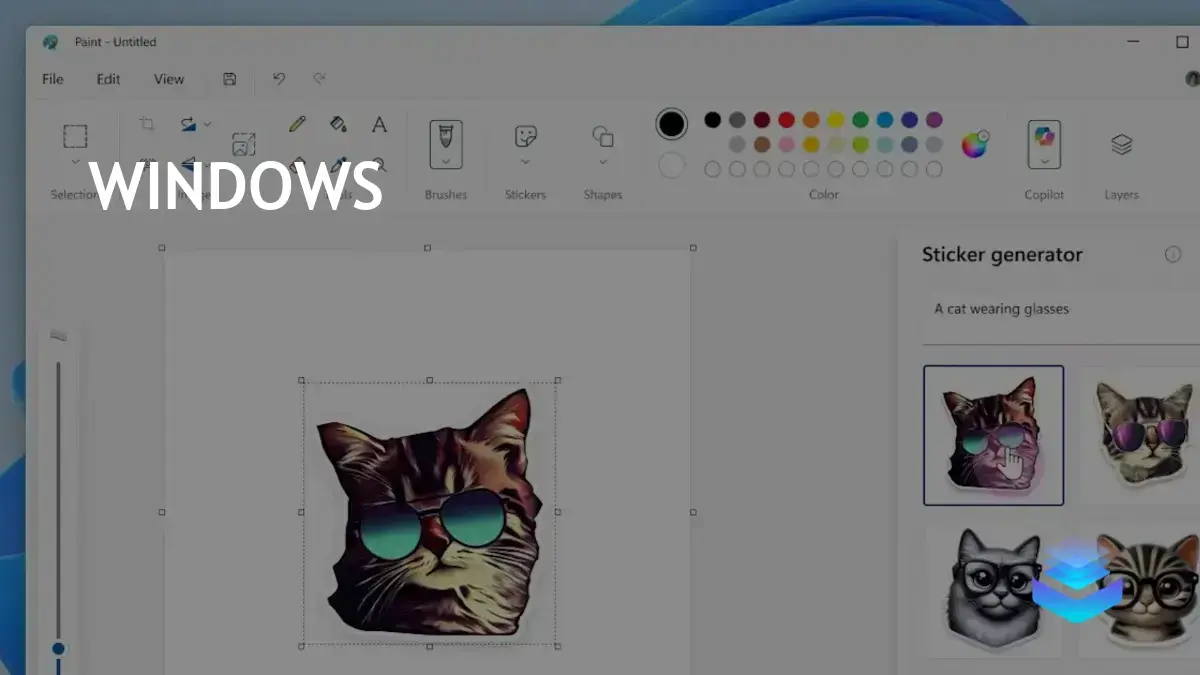Select the Color picker eyedropper tool
The height and width of the screenshot is (675, 1200).
pyautogui.click(x=336, y=165)
